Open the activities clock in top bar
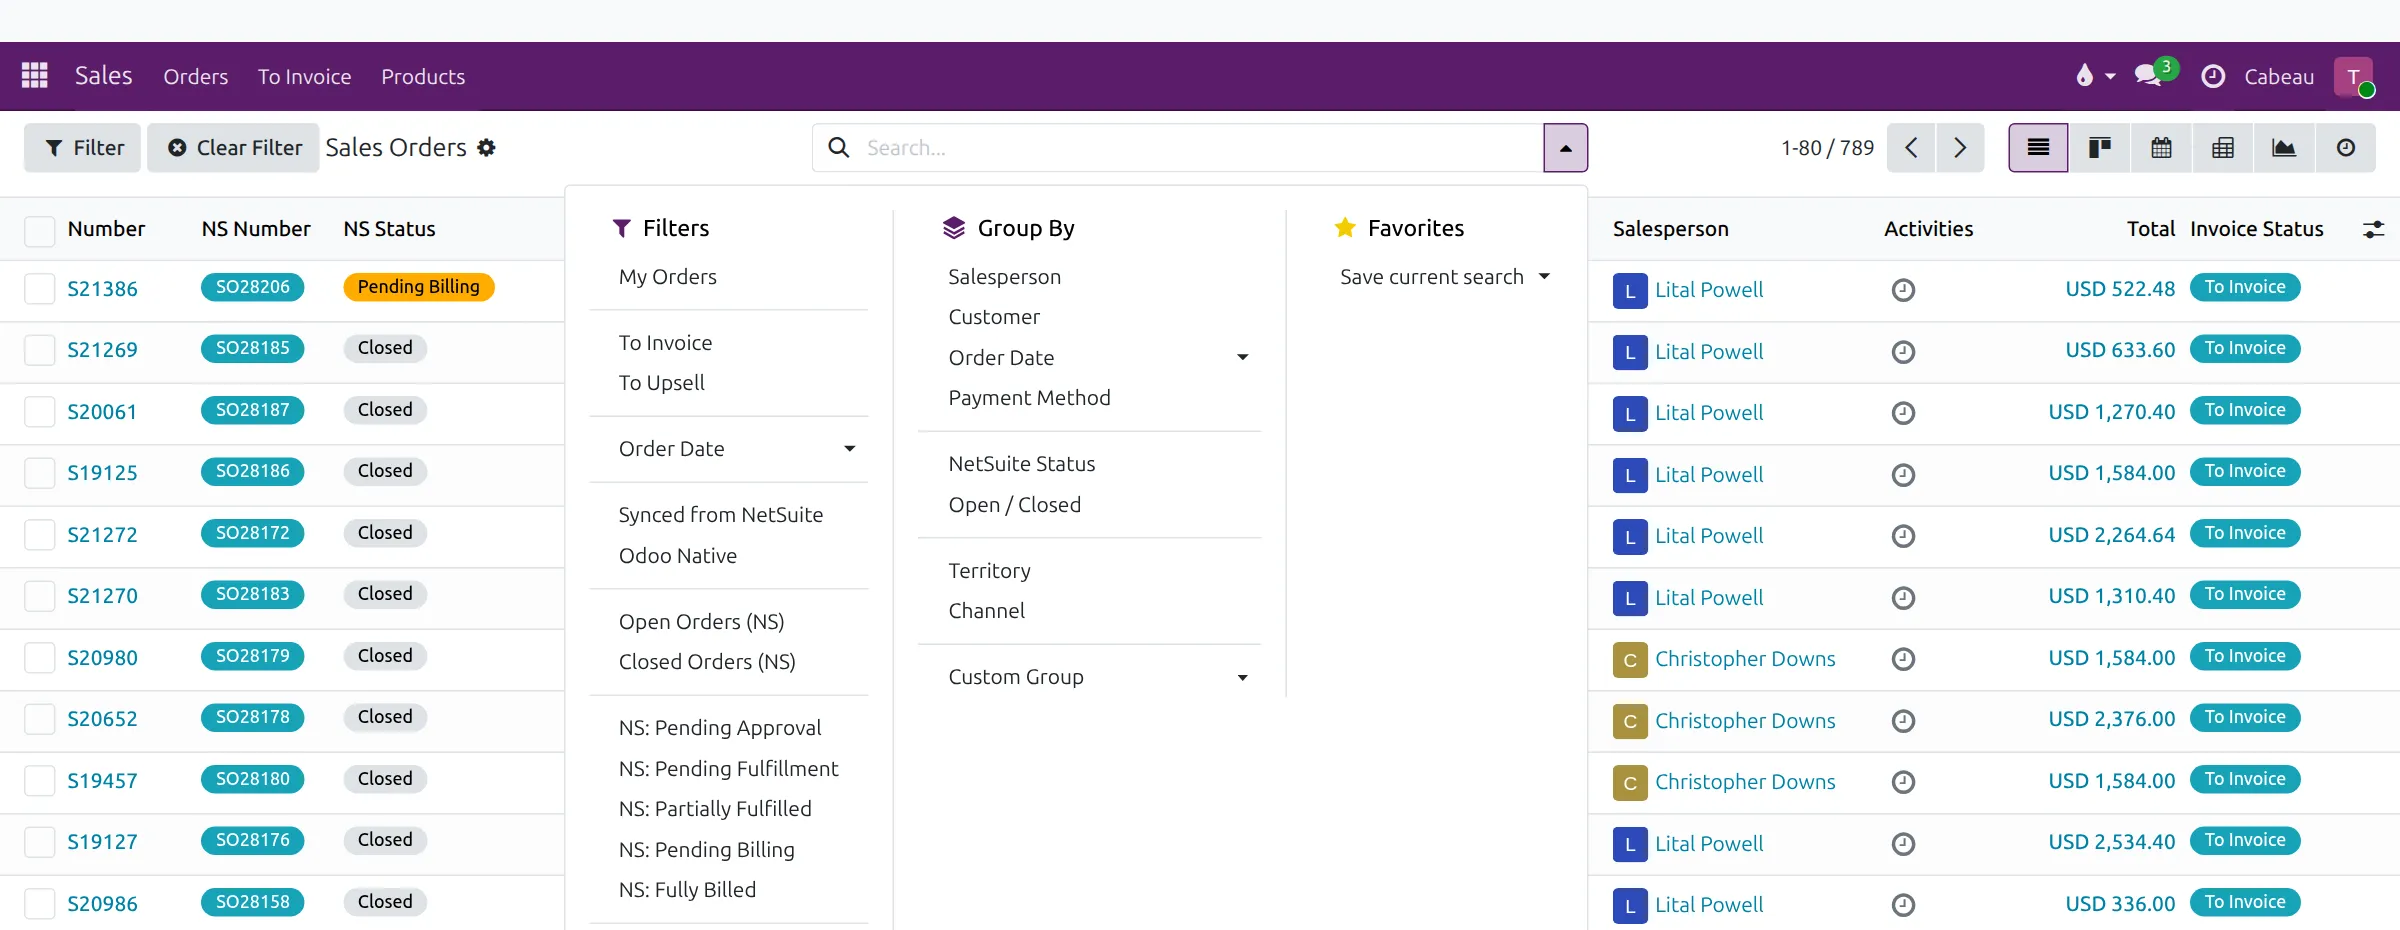This screenshot has height=930, width=2400. [x=2213, y=76]
